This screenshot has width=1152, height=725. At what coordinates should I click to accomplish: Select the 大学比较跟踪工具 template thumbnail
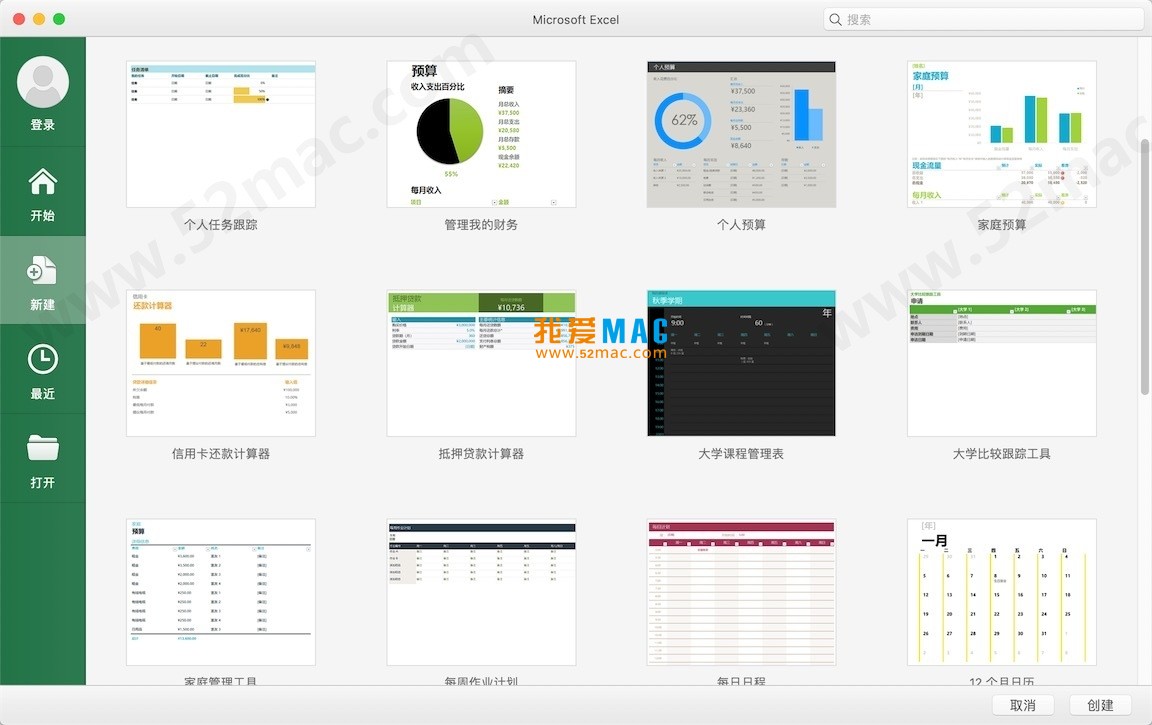pyautogui.click(x=1002, y=363)
